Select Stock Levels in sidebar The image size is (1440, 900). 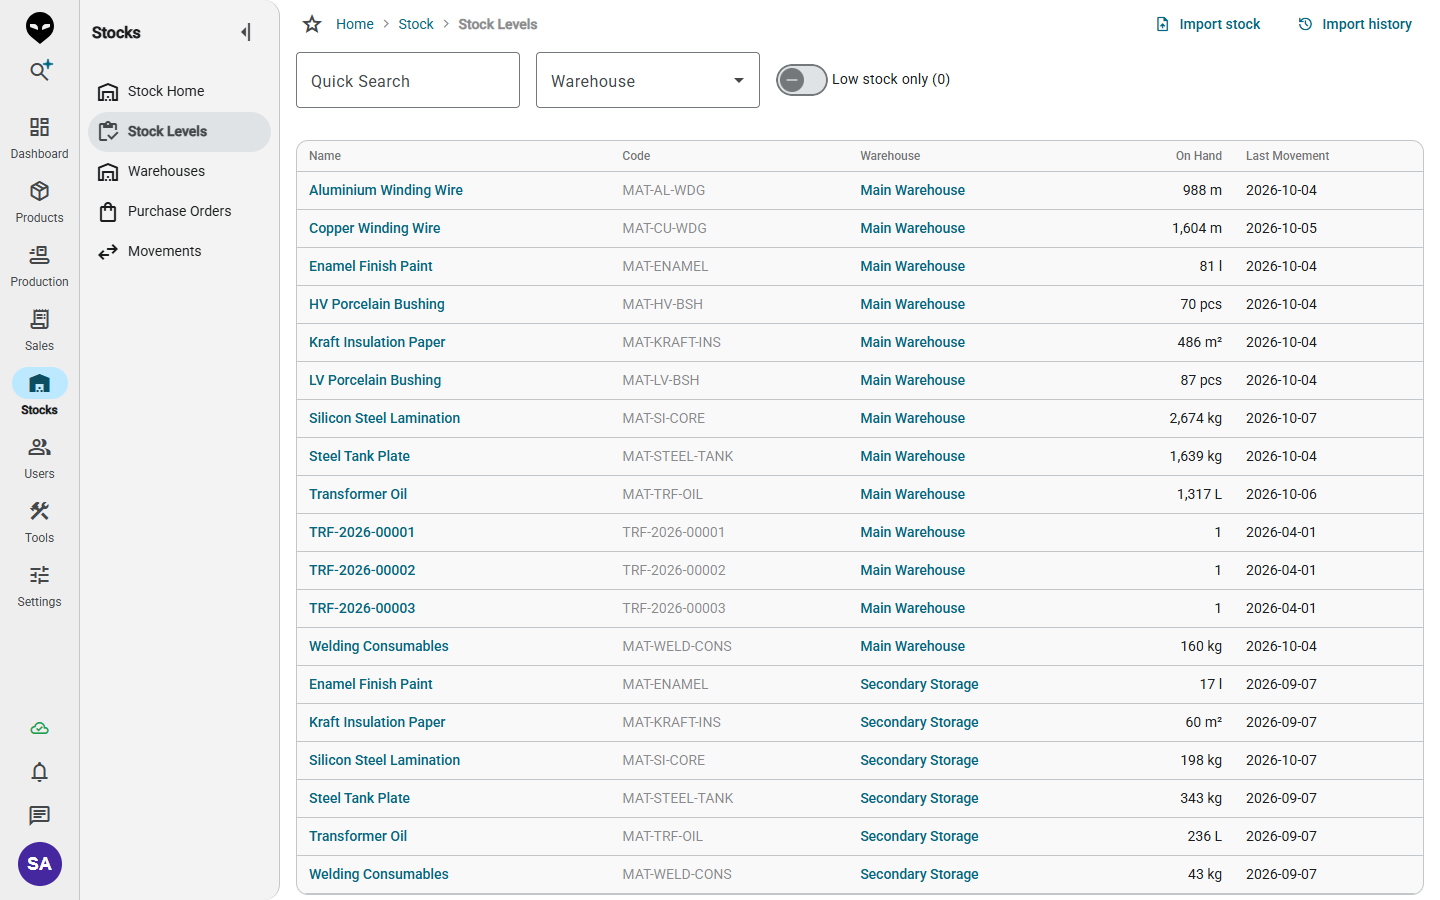(179, 131)
